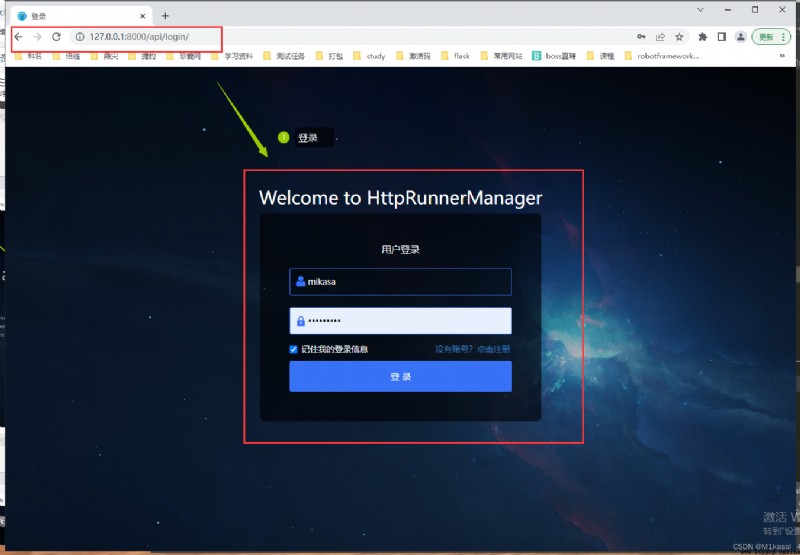The height and width of the screenshot is (555, 800).
Task: Open the robotframework bookmark folder
Action: (662, 56)
